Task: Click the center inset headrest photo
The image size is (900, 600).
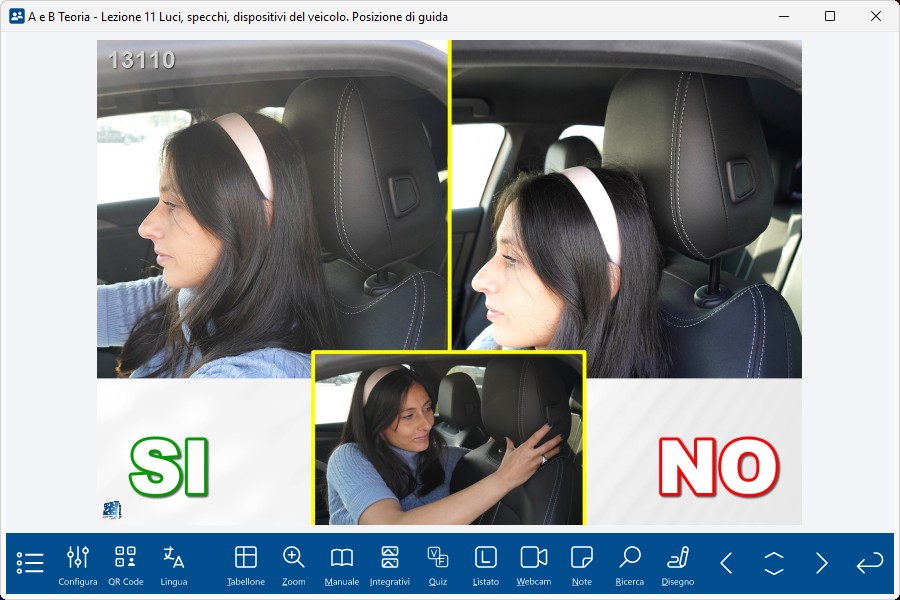Action: (x=449, y=438)
